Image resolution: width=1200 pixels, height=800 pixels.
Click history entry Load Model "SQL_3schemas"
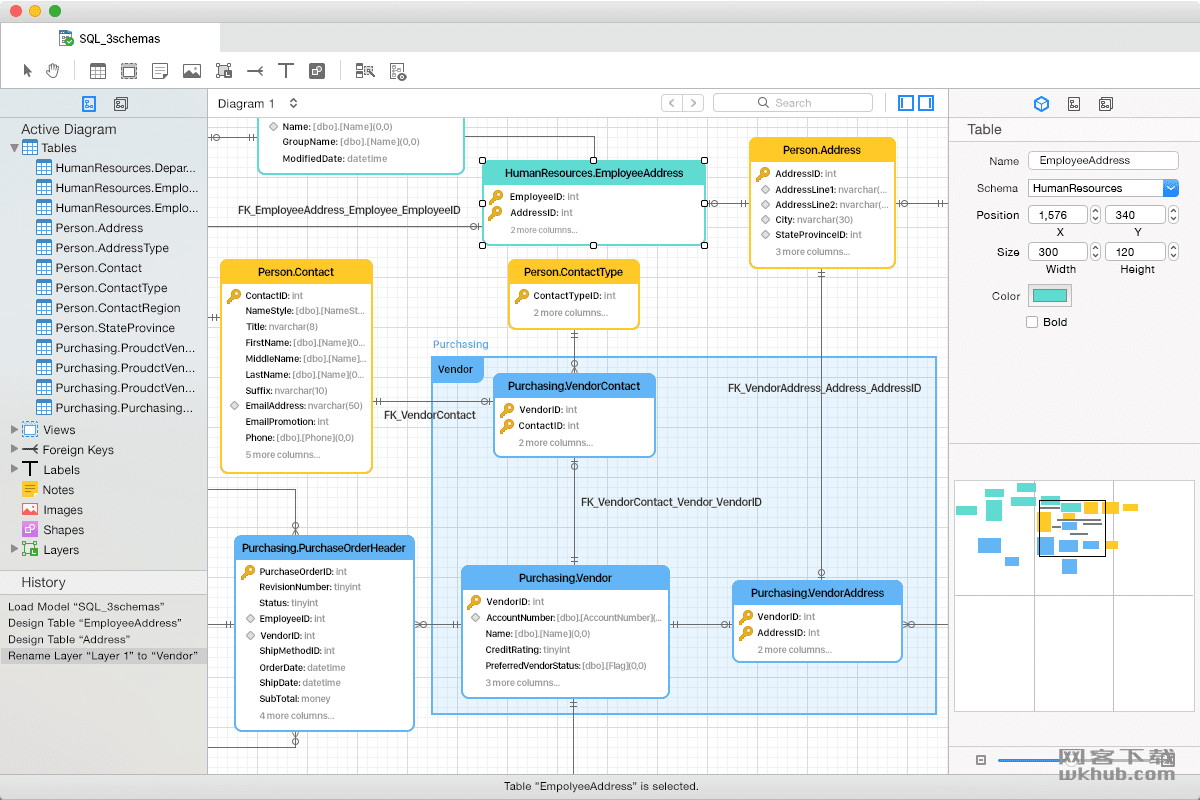[x=104, y=607]
